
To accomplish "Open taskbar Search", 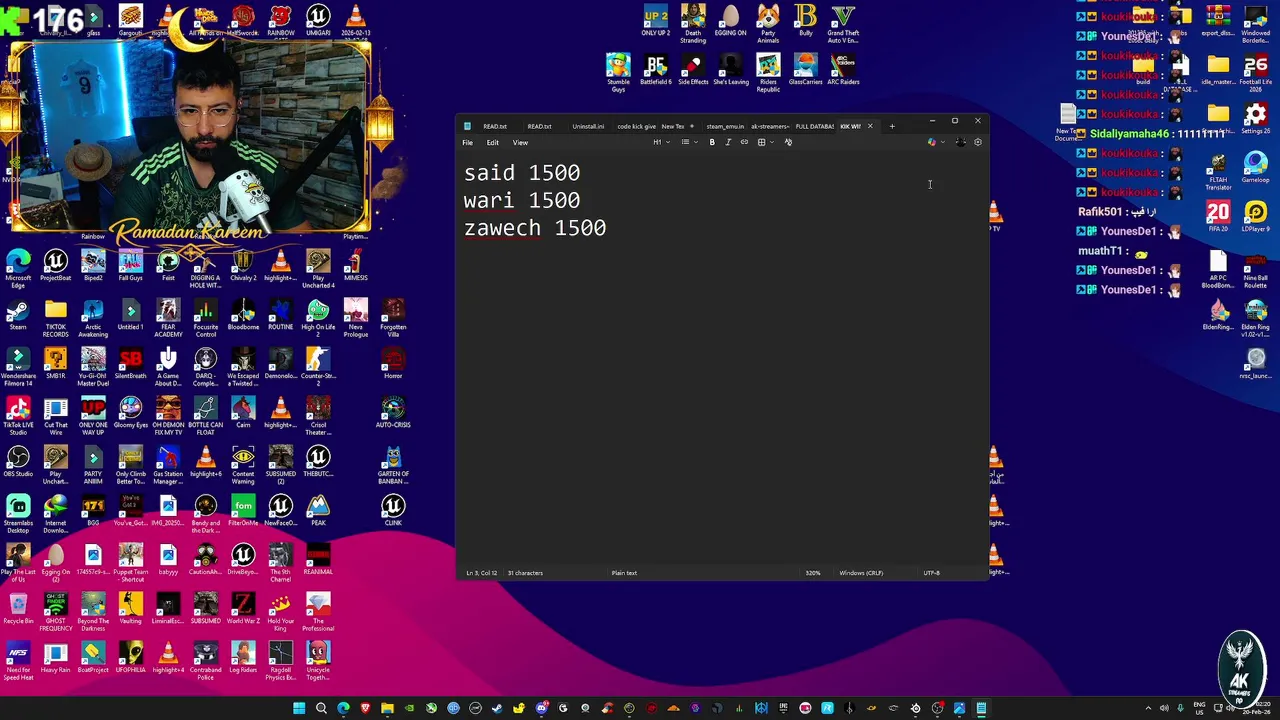I will 321,708.
